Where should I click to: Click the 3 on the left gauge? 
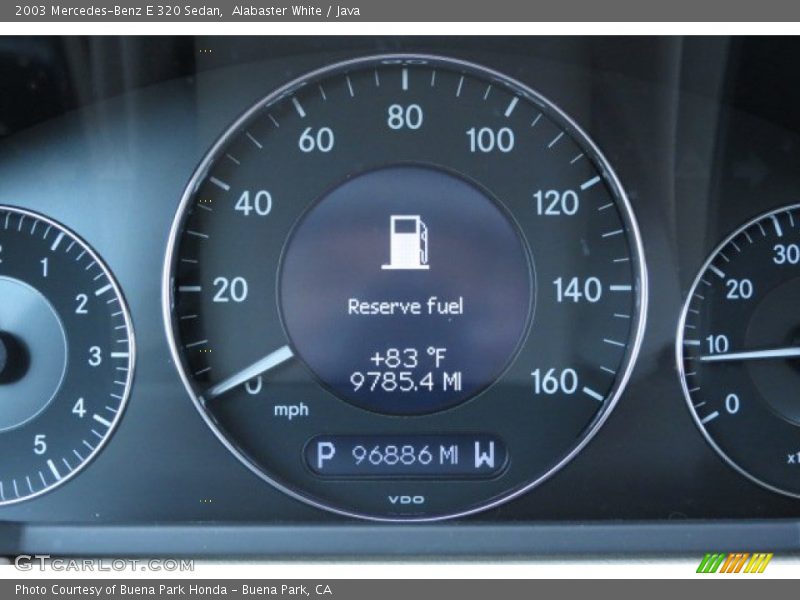tap(95, 356)
